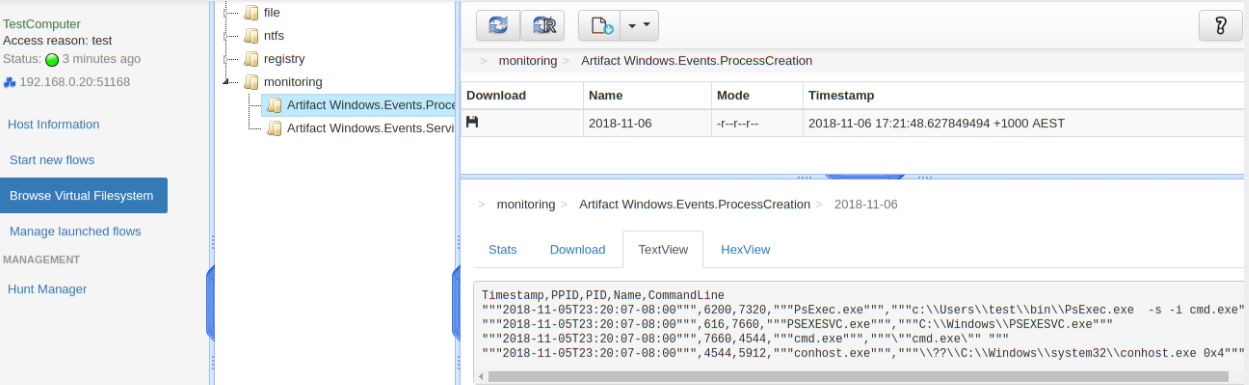1249x385 pixels.
Task: Switch to the Stats tab
Action: click(503, 249)
